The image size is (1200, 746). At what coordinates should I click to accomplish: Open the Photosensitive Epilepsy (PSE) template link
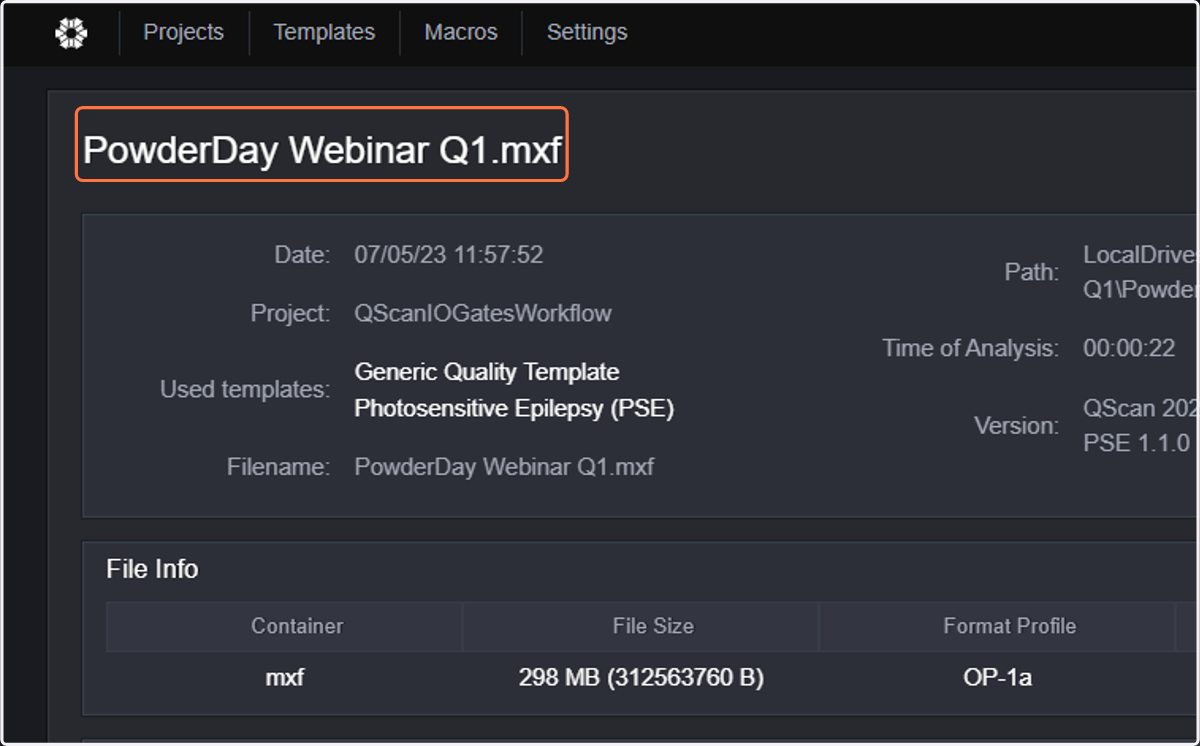514,409
